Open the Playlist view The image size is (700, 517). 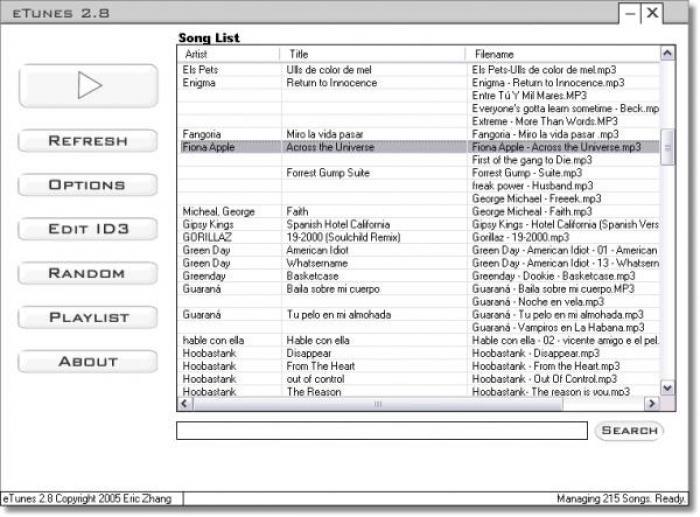88,317
